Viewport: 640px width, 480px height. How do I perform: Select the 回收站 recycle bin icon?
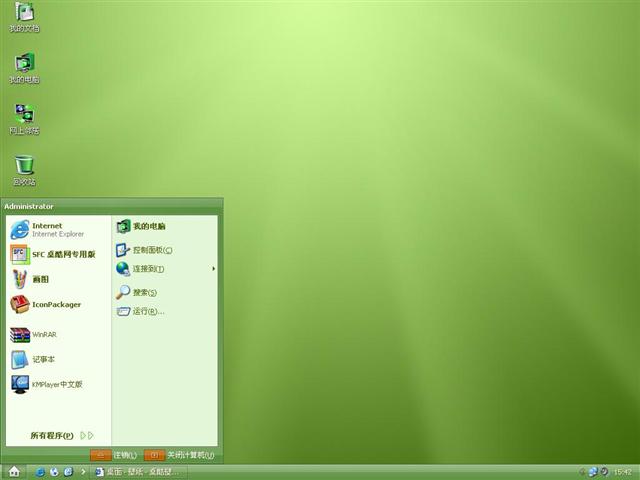pos(24,171)
